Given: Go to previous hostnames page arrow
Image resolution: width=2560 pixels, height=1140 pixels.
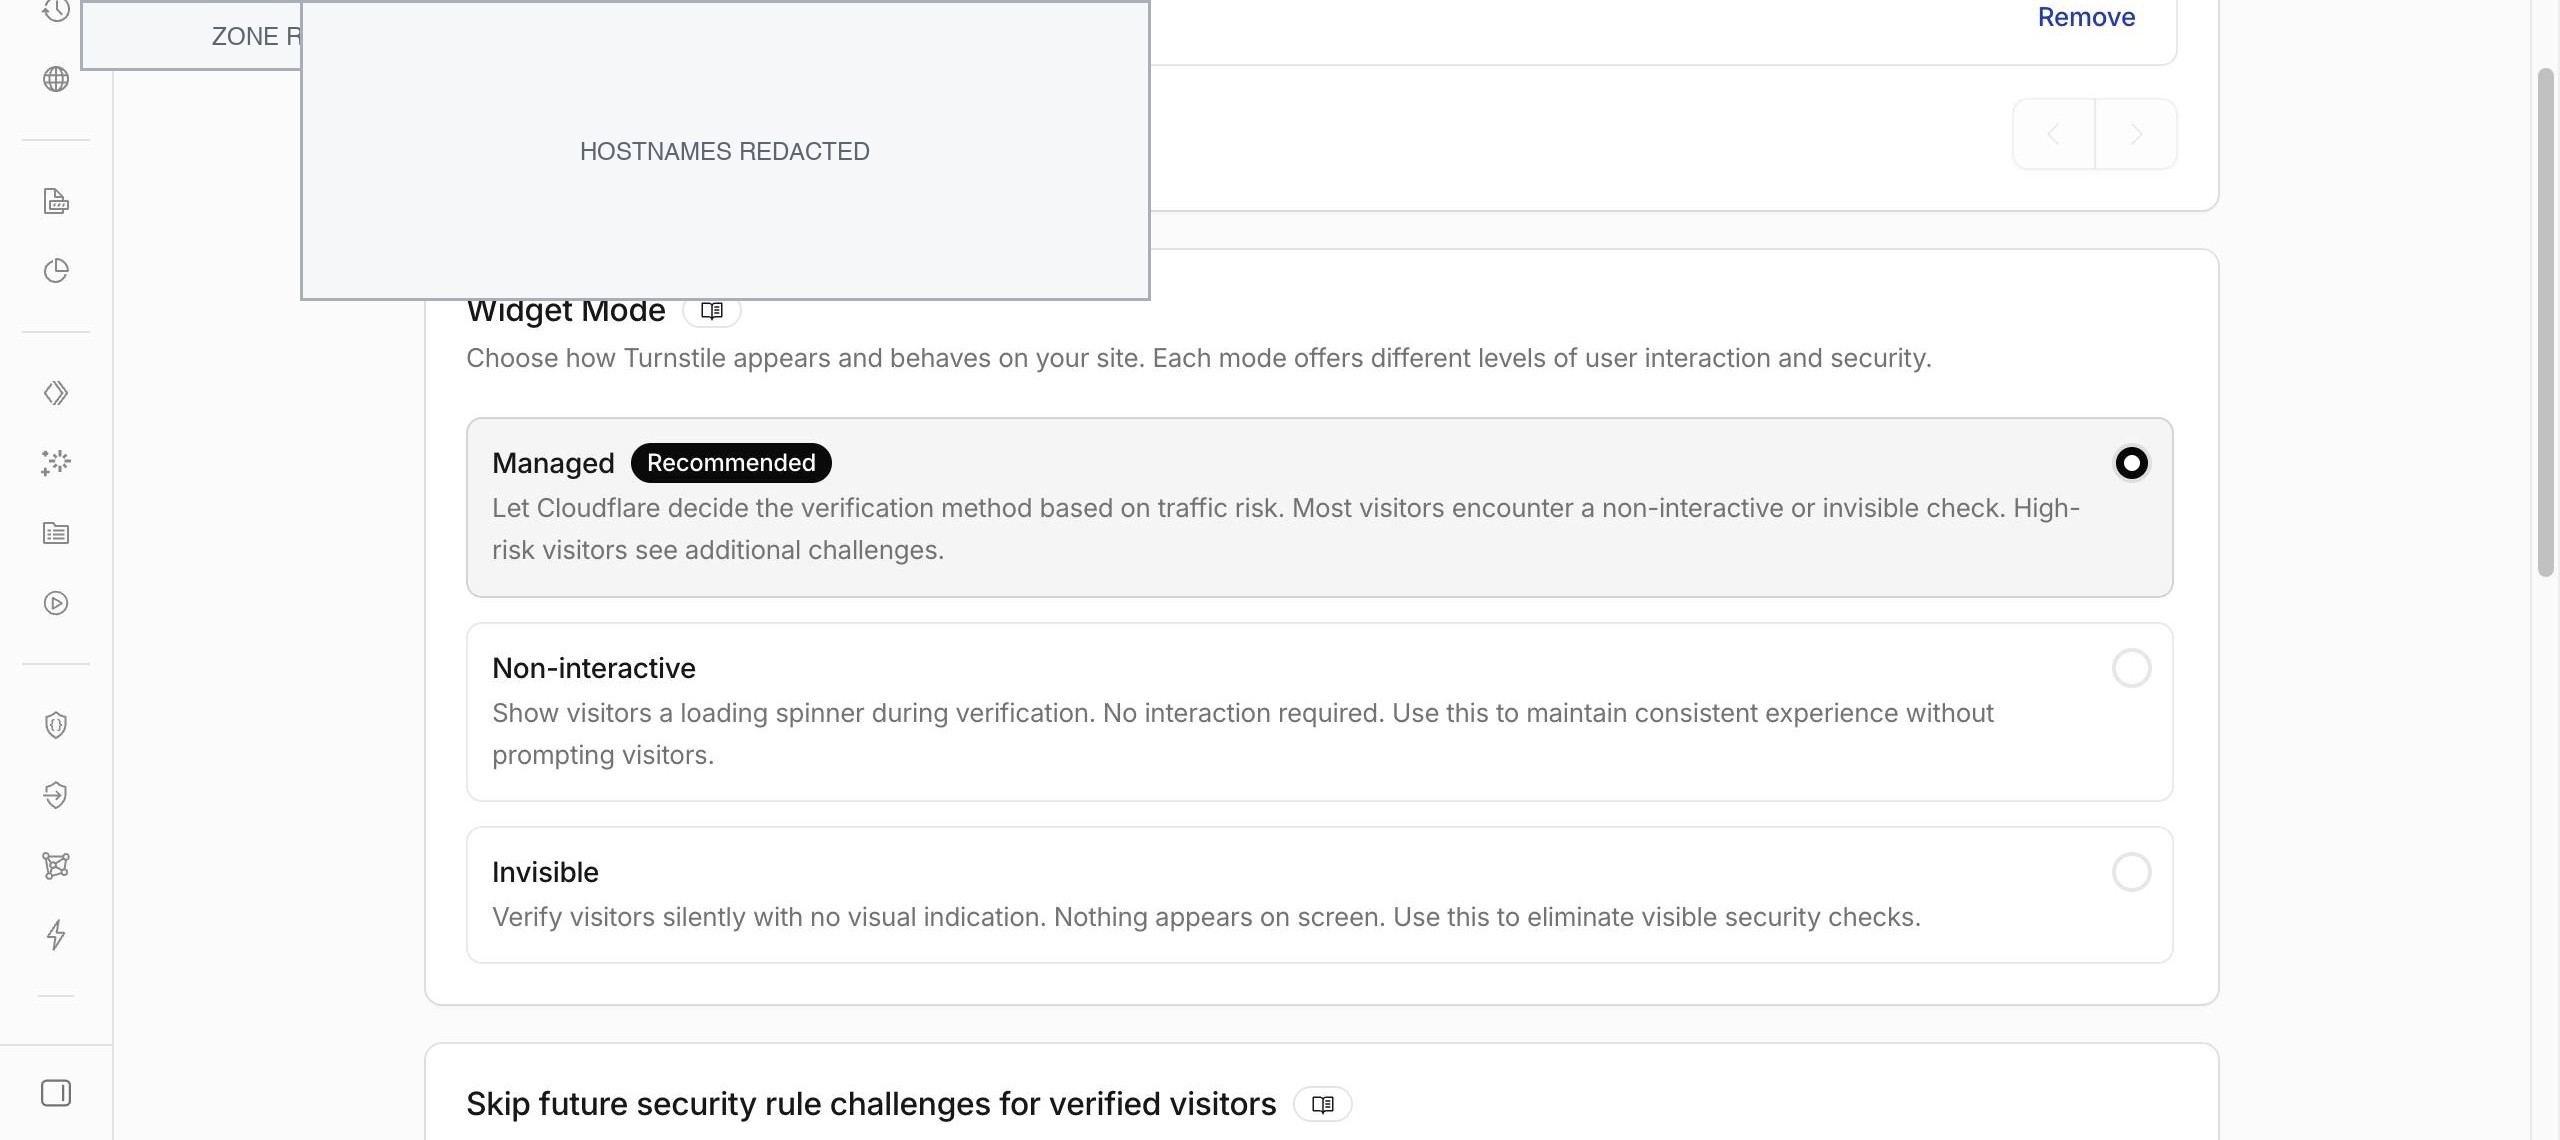Looking at the screenshot, I should click(x=2054, y=134).
